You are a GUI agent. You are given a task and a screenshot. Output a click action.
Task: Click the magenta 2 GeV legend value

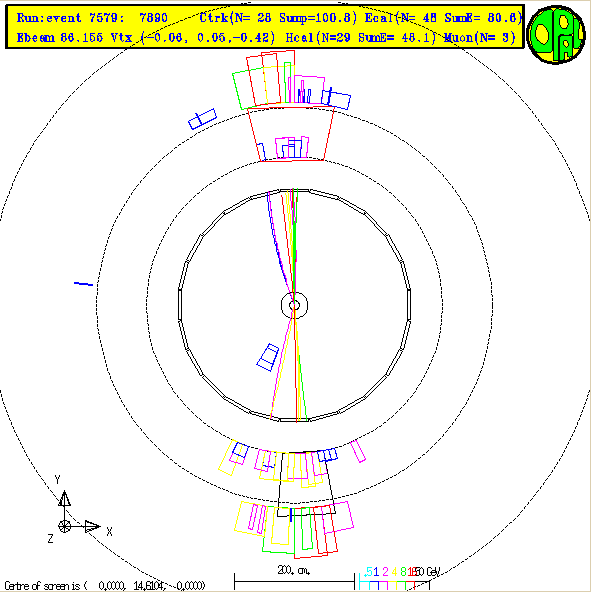(385, 572)
